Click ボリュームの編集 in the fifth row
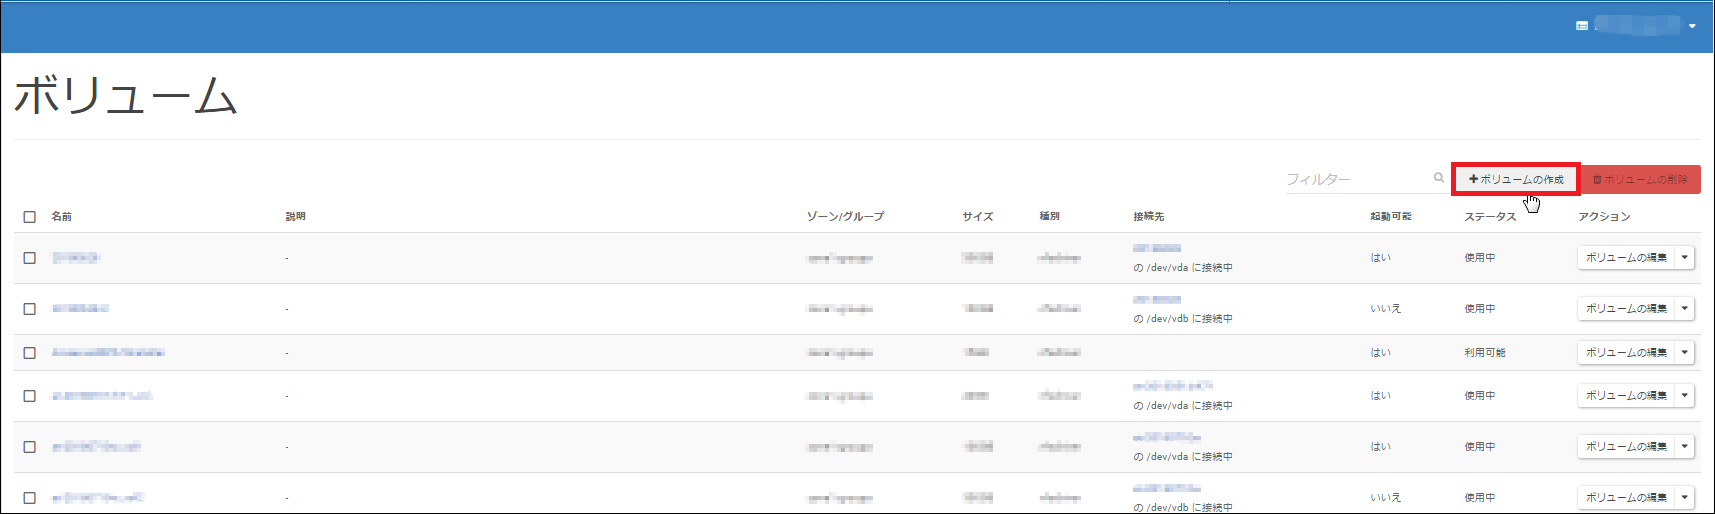The width and height of the screenshot is (1715, 514). pos(1626,447)
